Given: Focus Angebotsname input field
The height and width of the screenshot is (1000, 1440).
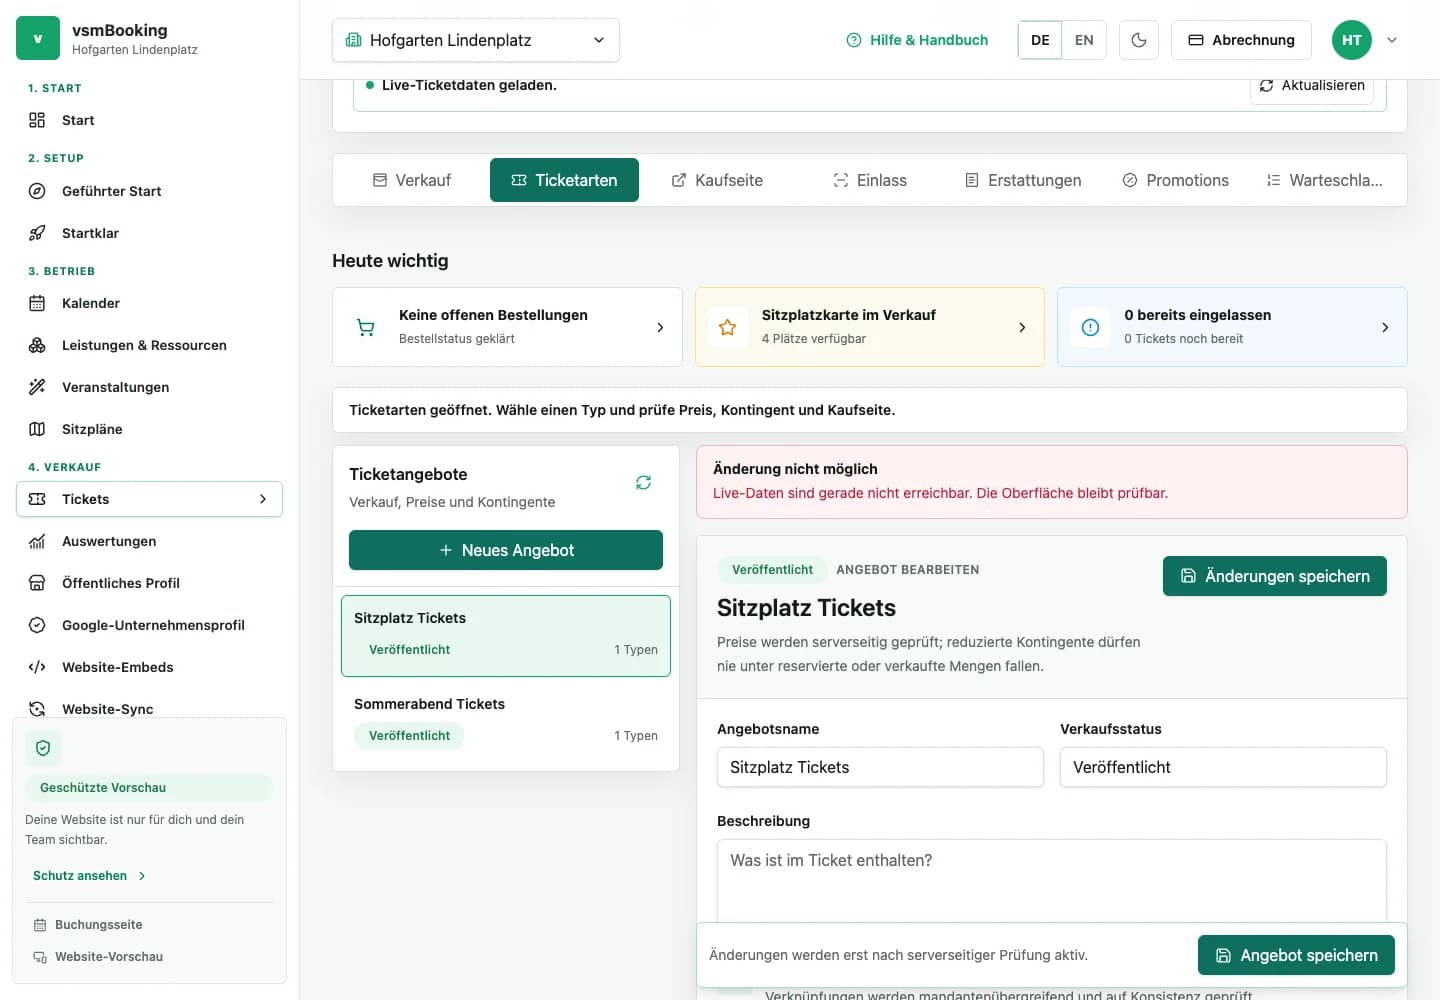Looking at the screenshot, I should pos(880,767).
